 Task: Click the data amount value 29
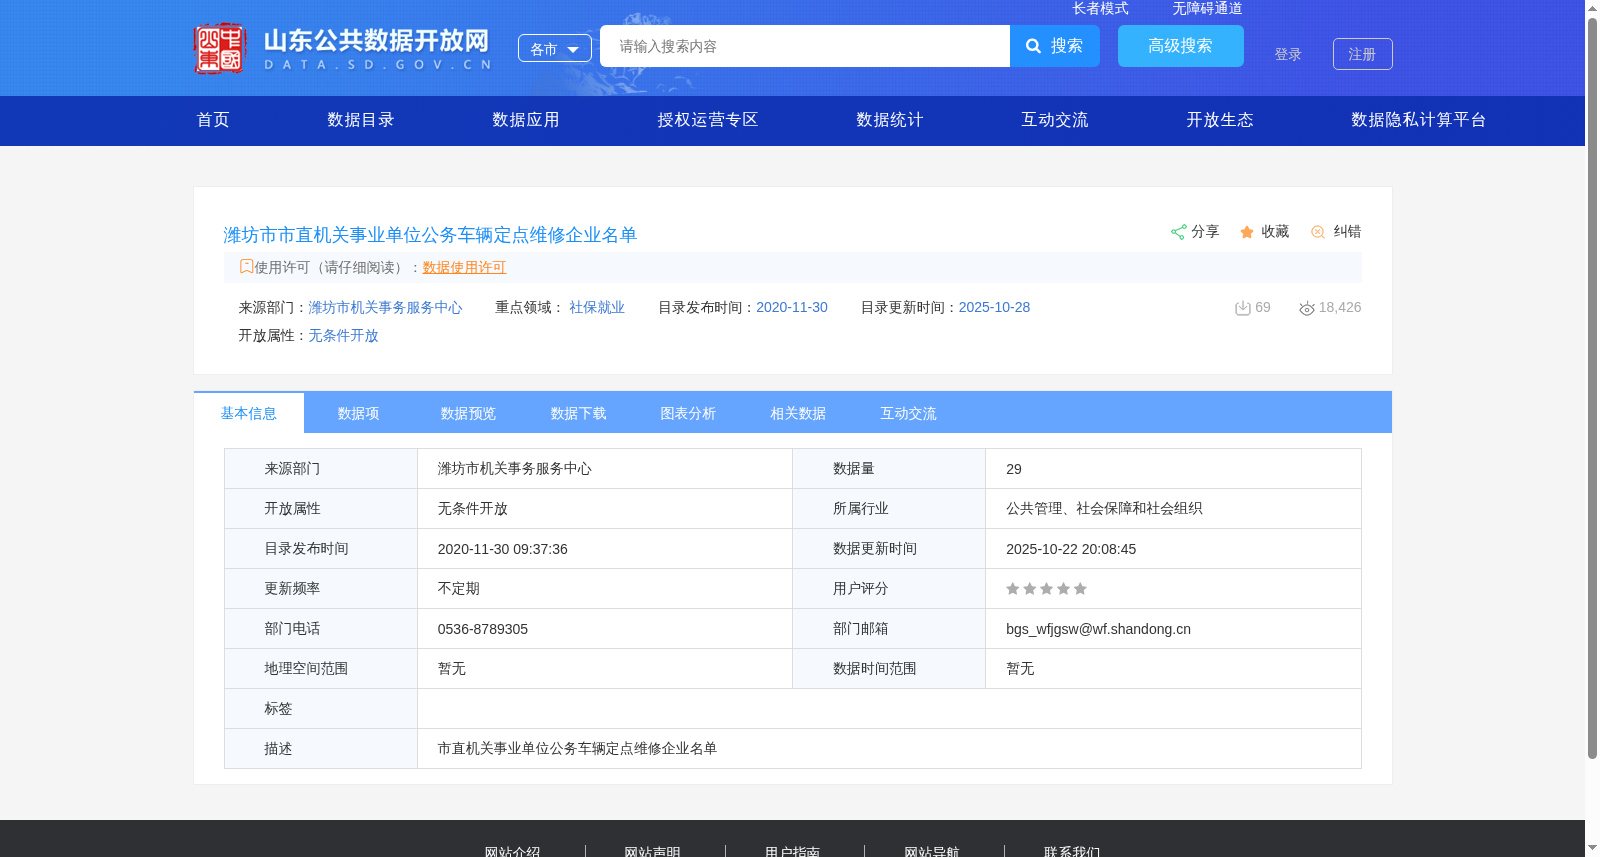pos(1014,469)
